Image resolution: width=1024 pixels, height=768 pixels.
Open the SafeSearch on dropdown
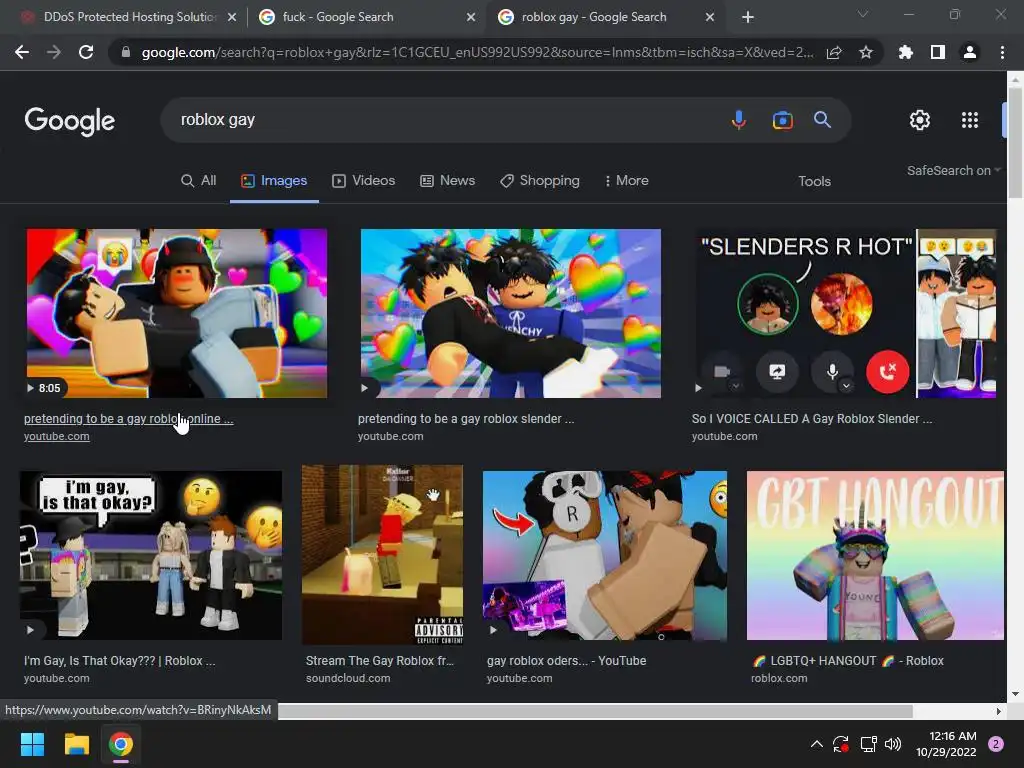coord(953,170)
